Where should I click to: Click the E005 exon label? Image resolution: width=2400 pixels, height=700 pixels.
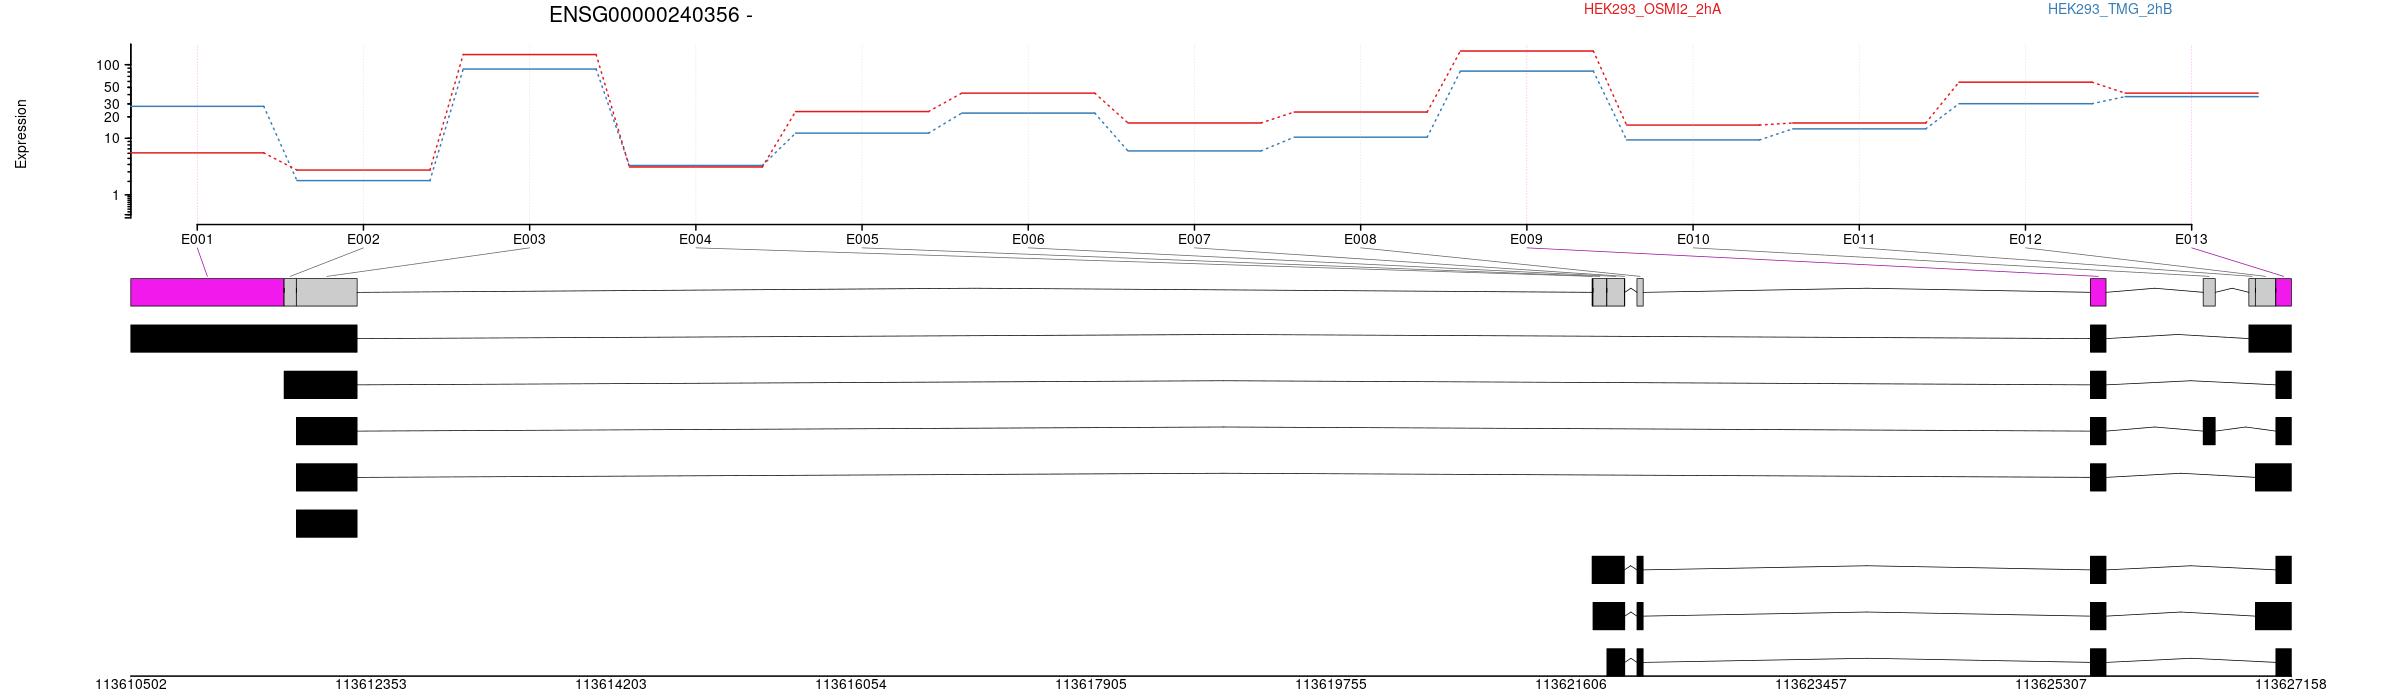(x=862, y=239)
